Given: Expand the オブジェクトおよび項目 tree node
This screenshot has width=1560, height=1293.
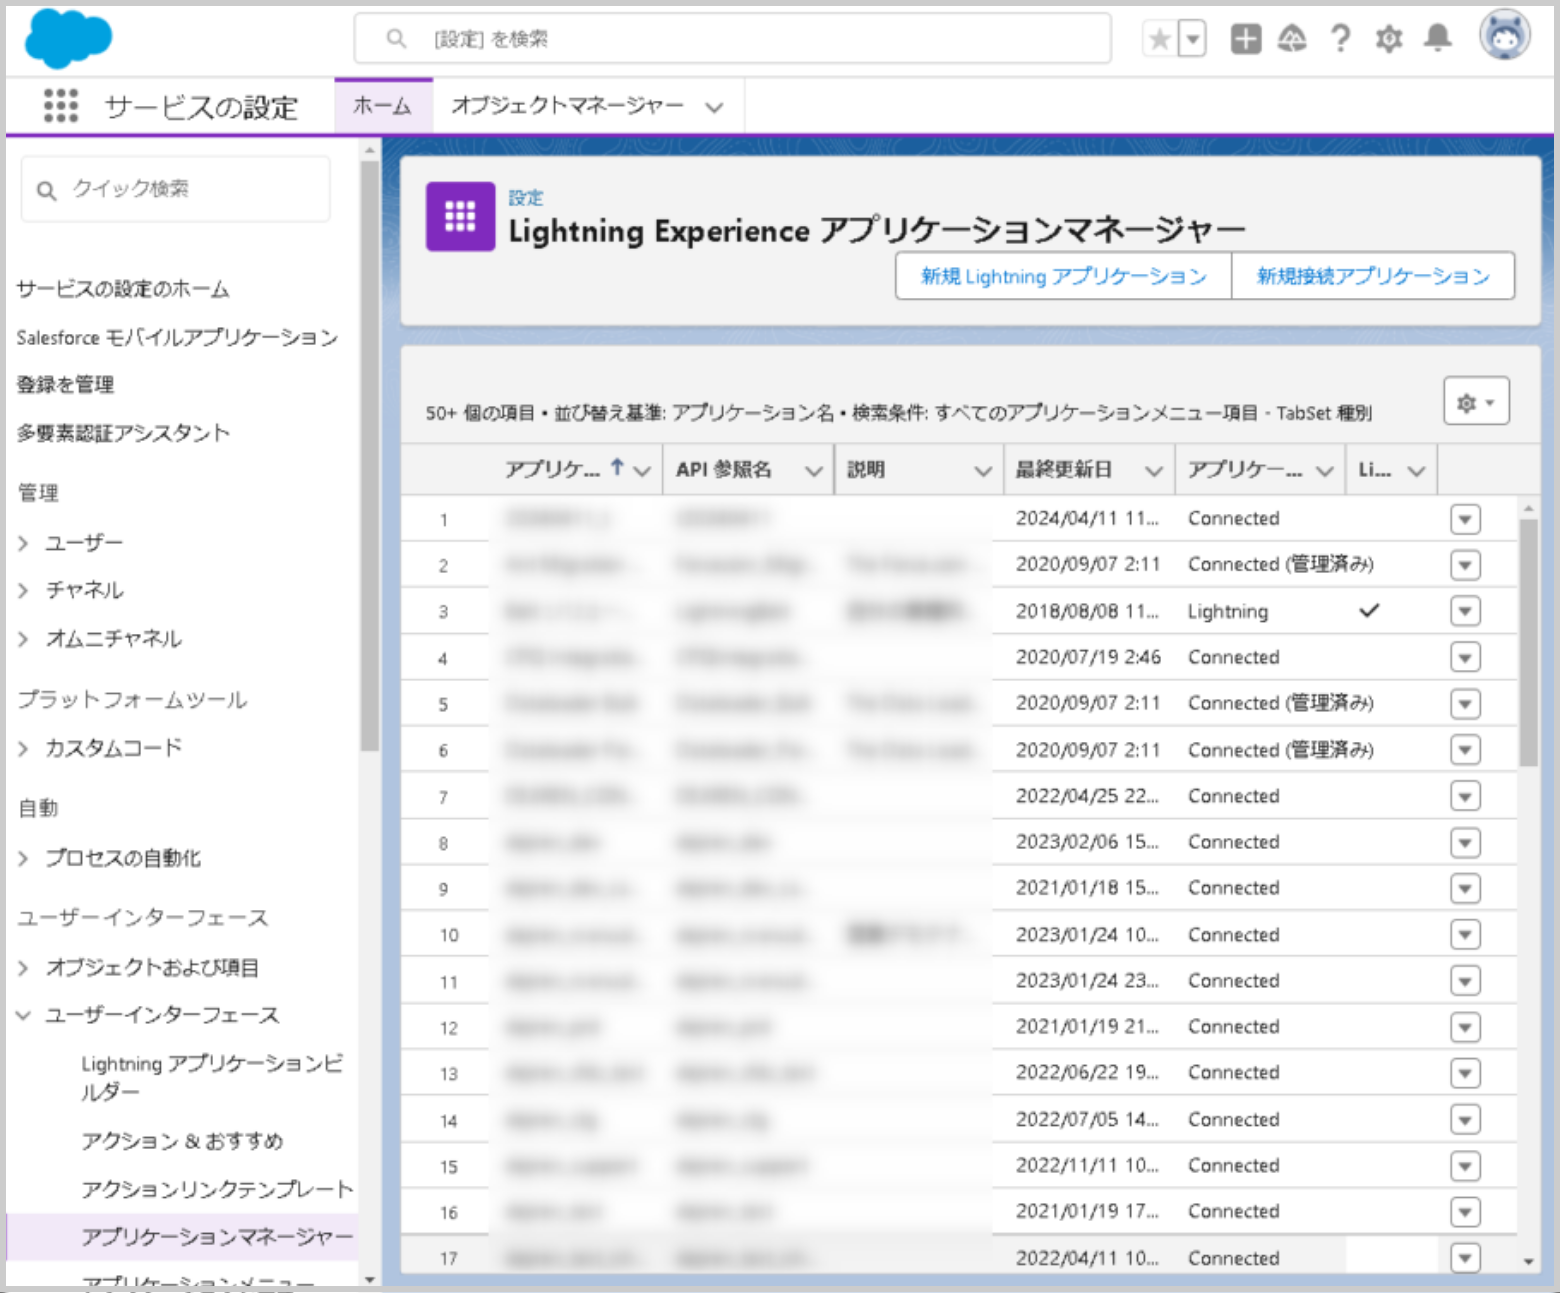Looking at the screenshot, I should [x=23, y=967].
